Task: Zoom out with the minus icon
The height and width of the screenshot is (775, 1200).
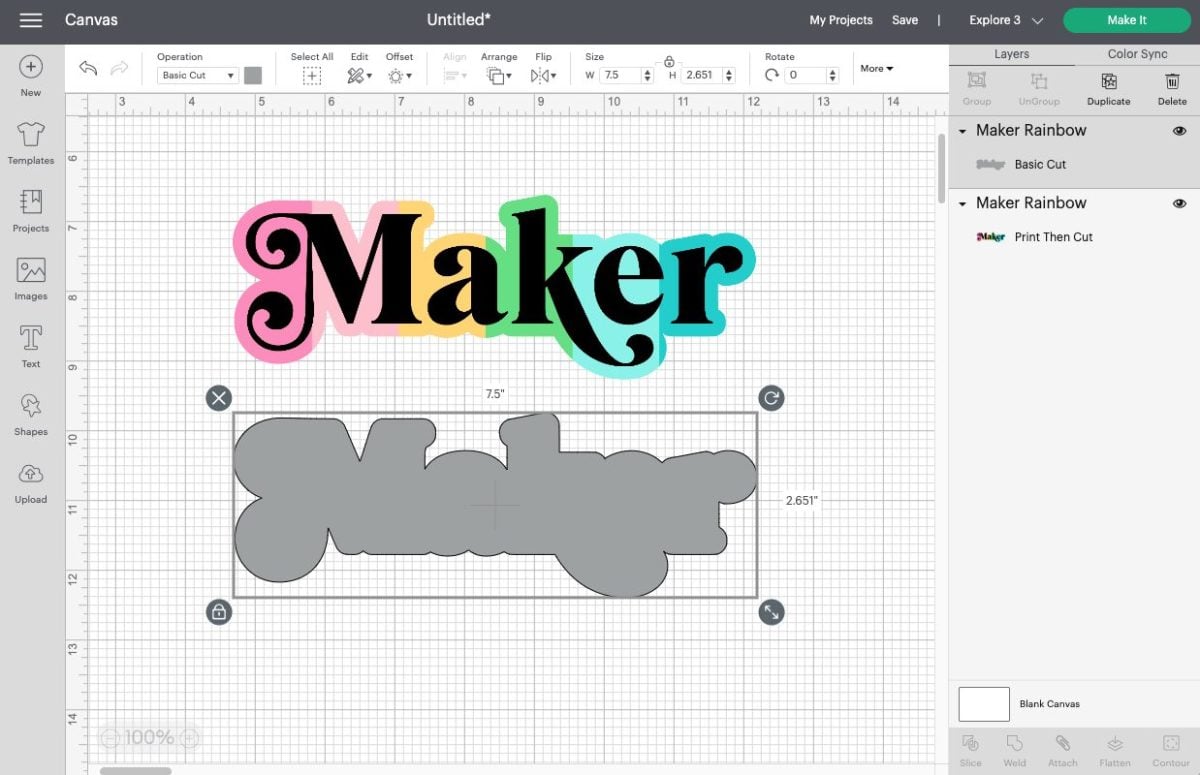Action: tap(110, 738)
